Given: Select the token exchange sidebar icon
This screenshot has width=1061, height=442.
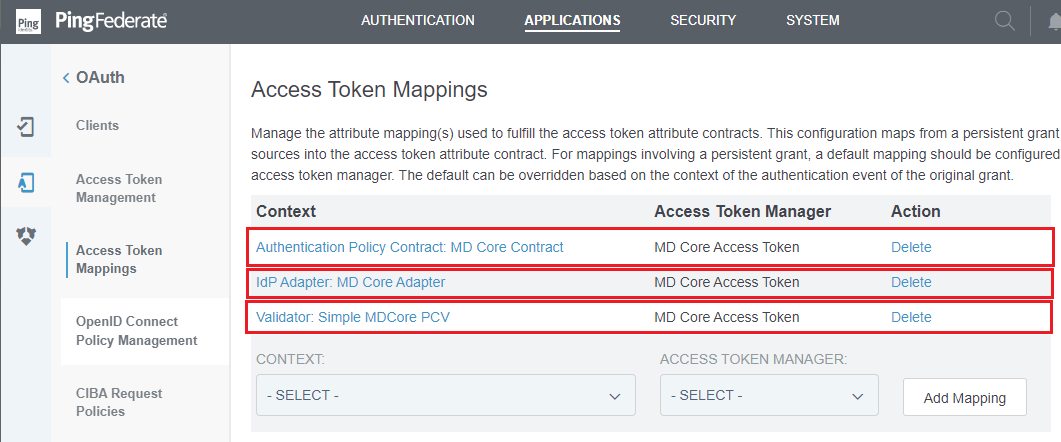Looking at the screenshot, I should click(25, 236).
